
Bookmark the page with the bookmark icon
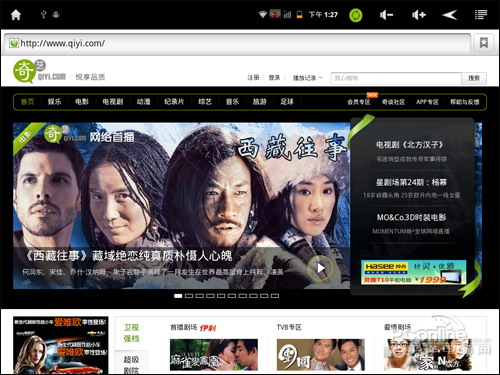pos(483,43)
